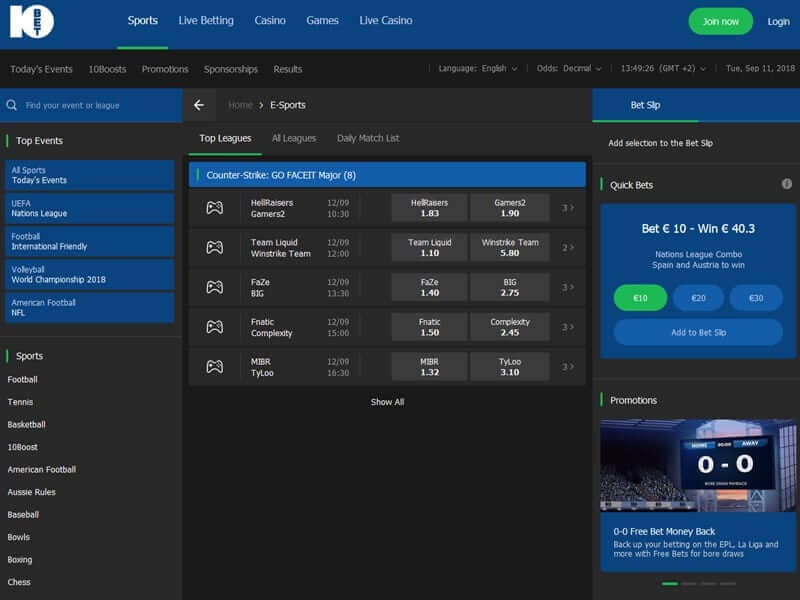Bet on HellRaisers at 1.83

pos(430,208)
